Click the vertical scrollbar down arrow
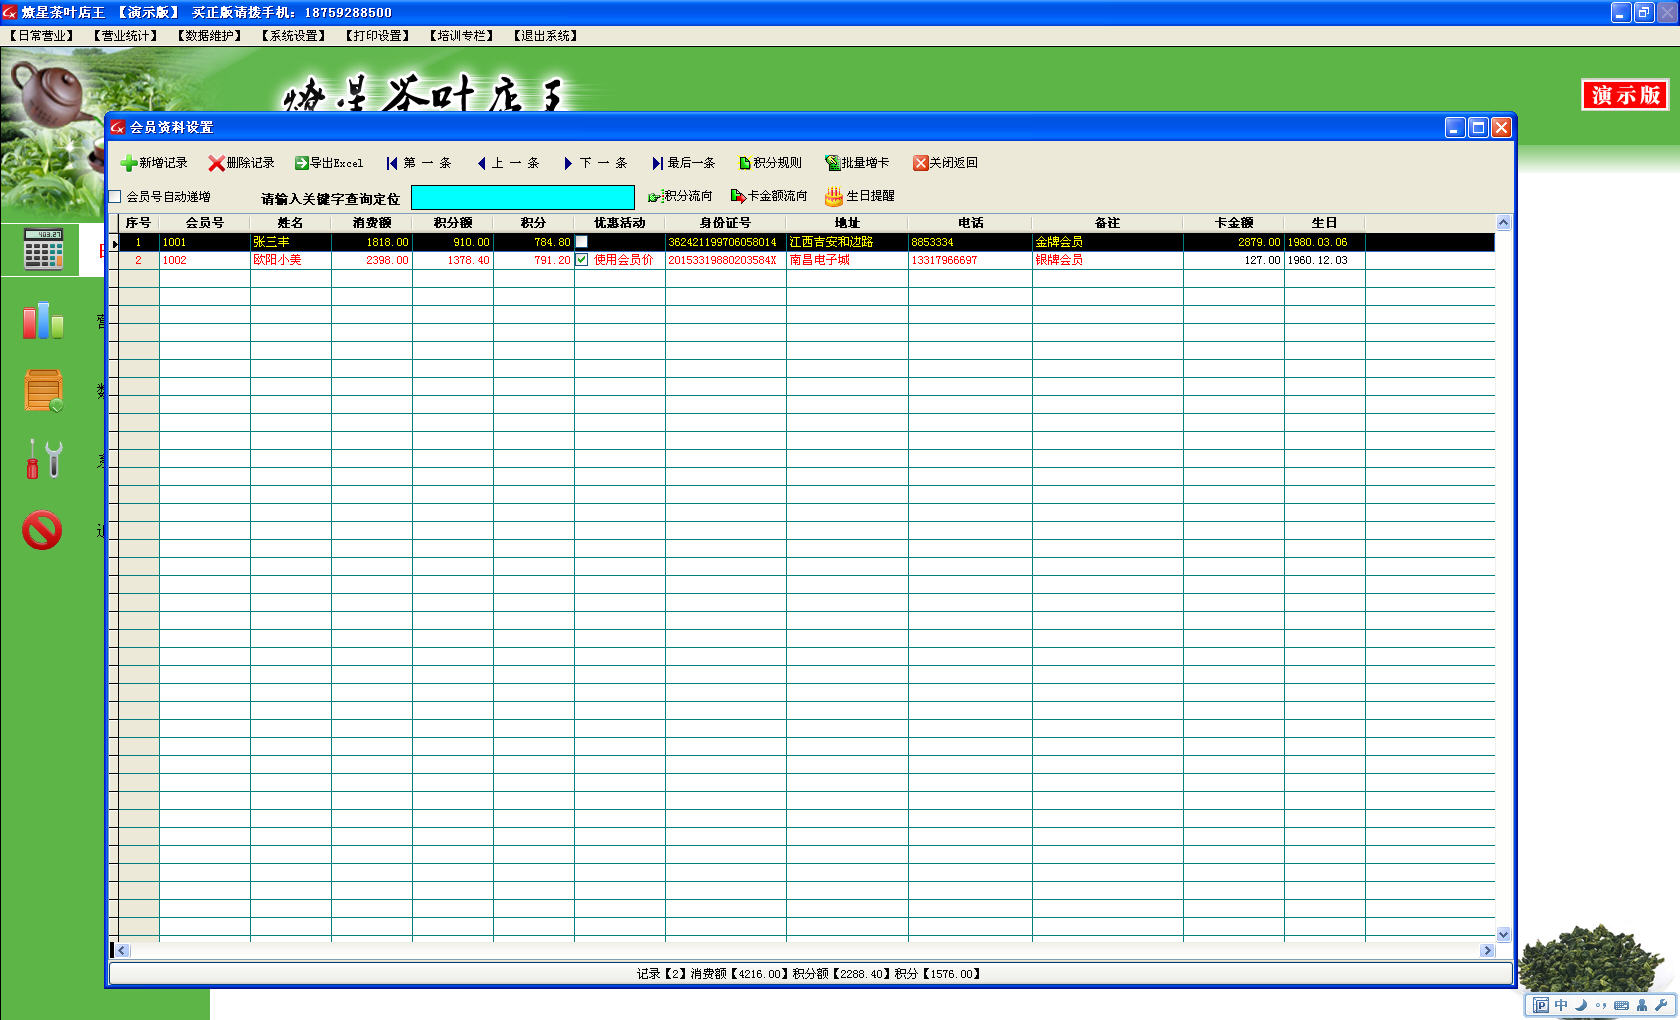The image size is (1680, 1020). (1503, 934)
